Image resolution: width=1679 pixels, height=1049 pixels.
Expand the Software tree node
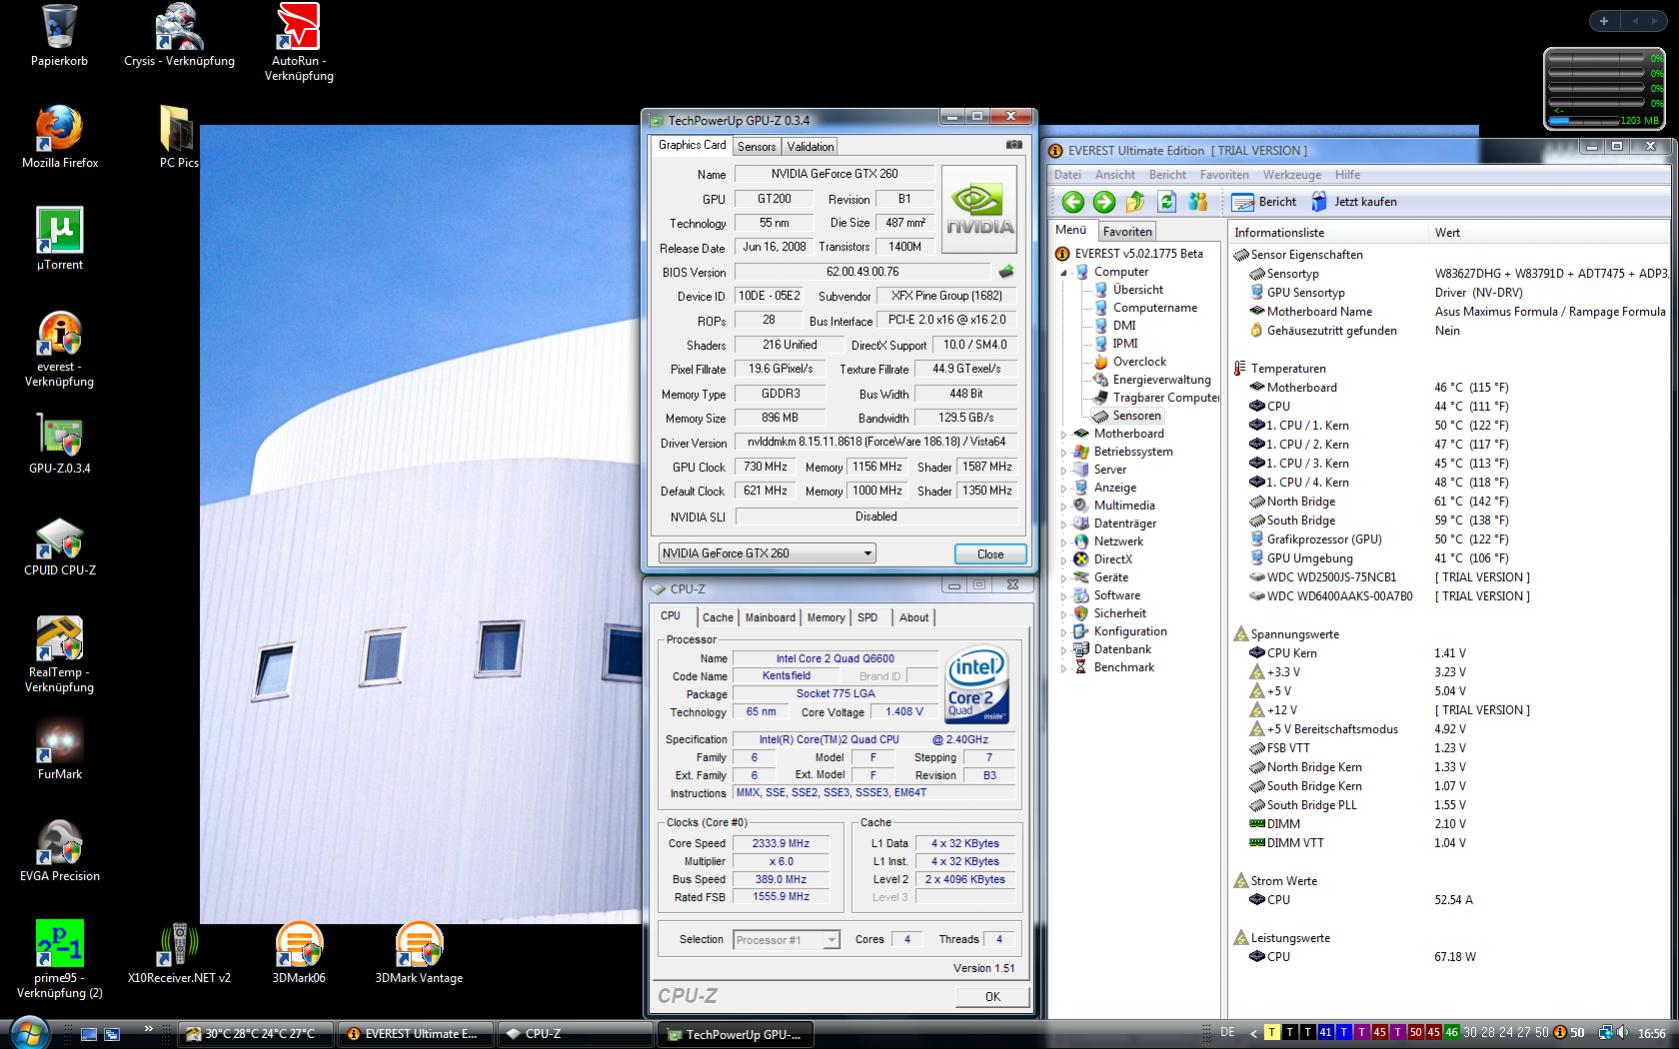(x=1064, y=596)
